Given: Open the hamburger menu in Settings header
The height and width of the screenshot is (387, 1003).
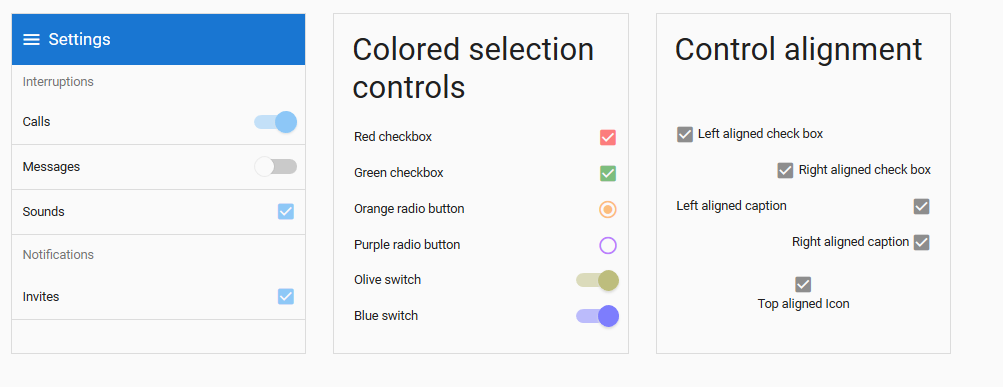Looking at the screenshot, I should coord(31,40).
